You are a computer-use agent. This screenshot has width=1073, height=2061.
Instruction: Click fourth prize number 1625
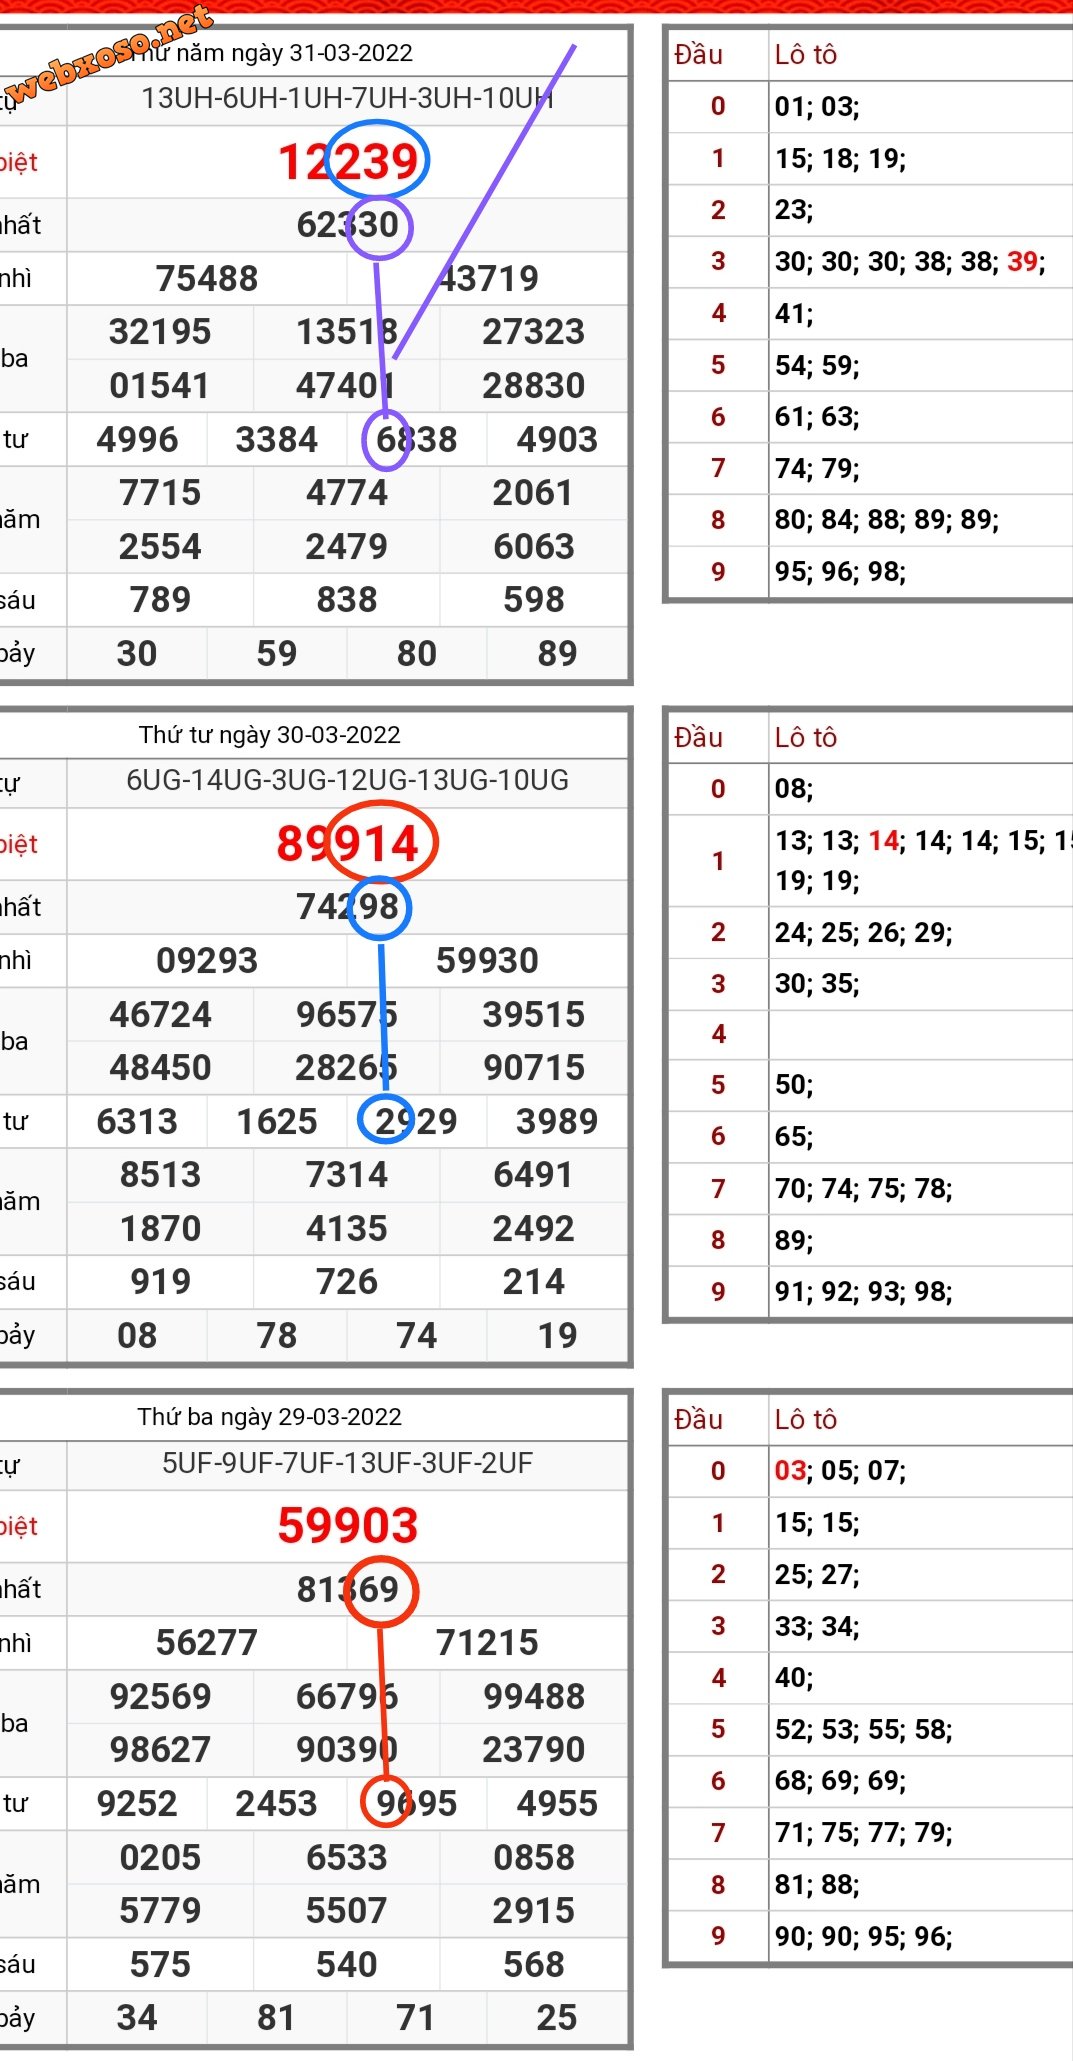tap(277, 1121)
